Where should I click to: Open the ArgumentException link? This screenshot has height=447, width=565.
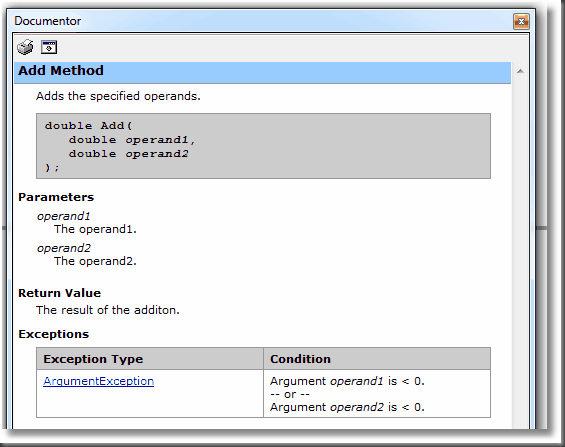point(98,381)
